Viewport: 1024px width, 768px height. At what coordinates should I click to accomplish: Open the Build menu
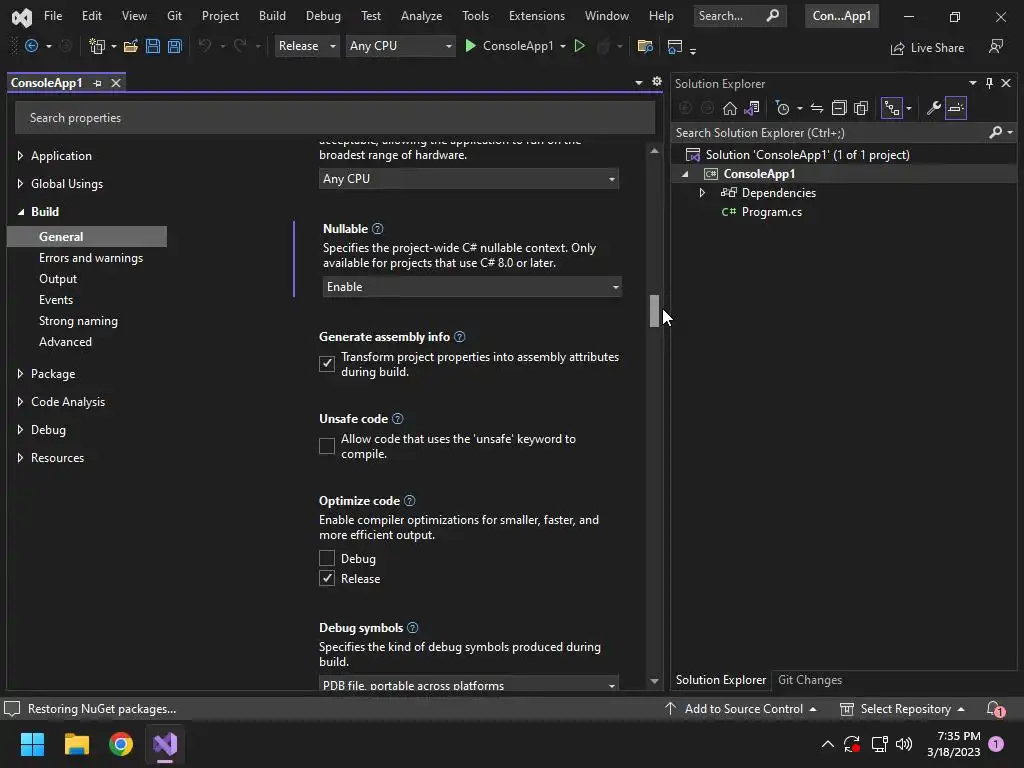click(272, 16)
